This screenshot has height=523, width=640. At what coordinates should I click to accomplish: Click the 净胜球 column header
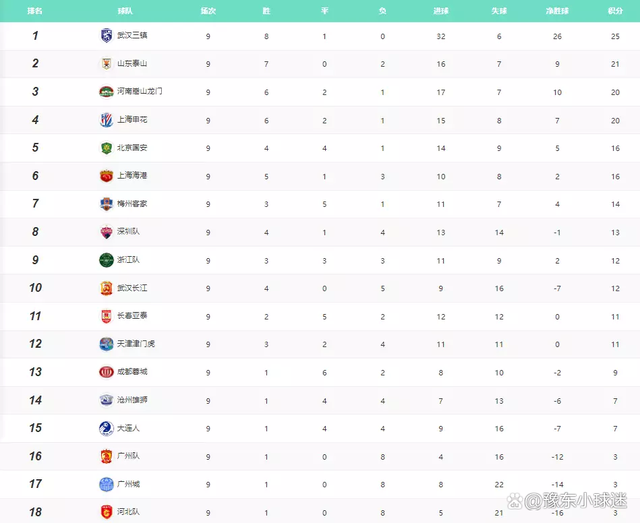[x=557, y=11]
